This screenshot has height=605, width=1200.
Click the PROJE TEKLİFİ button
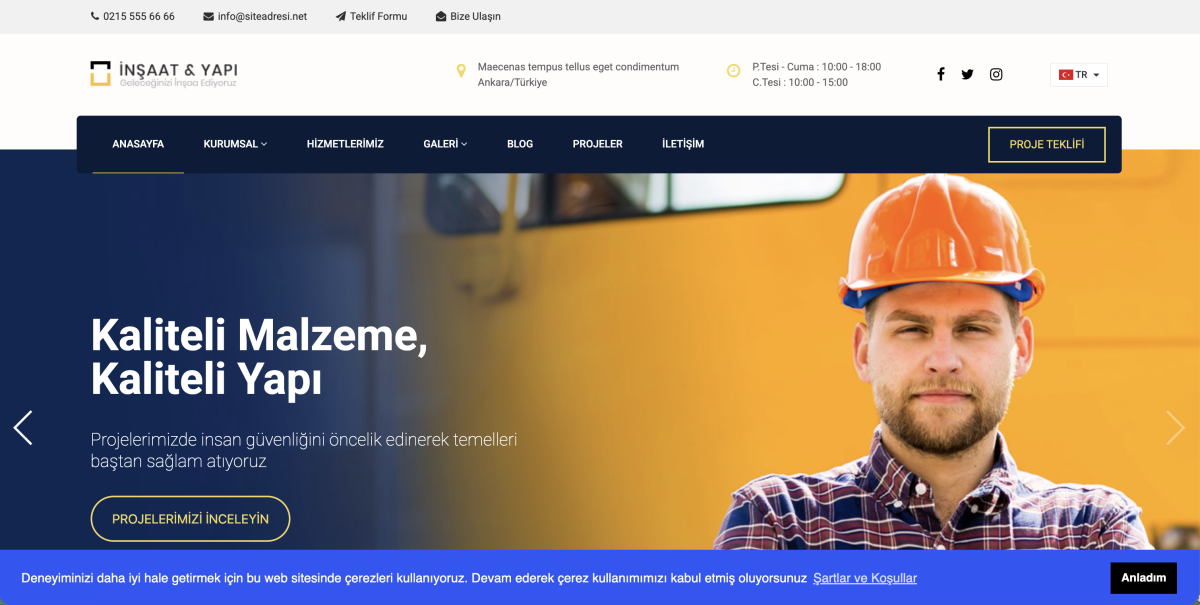[1046, 144]
